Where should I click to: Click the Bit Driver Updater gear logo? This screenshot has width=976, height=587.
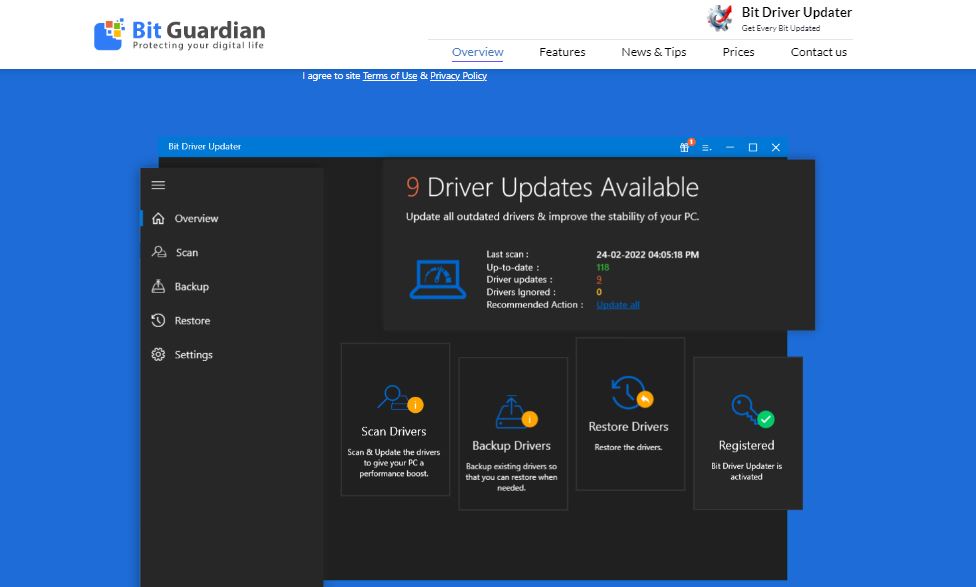click(x=720, y=17)
